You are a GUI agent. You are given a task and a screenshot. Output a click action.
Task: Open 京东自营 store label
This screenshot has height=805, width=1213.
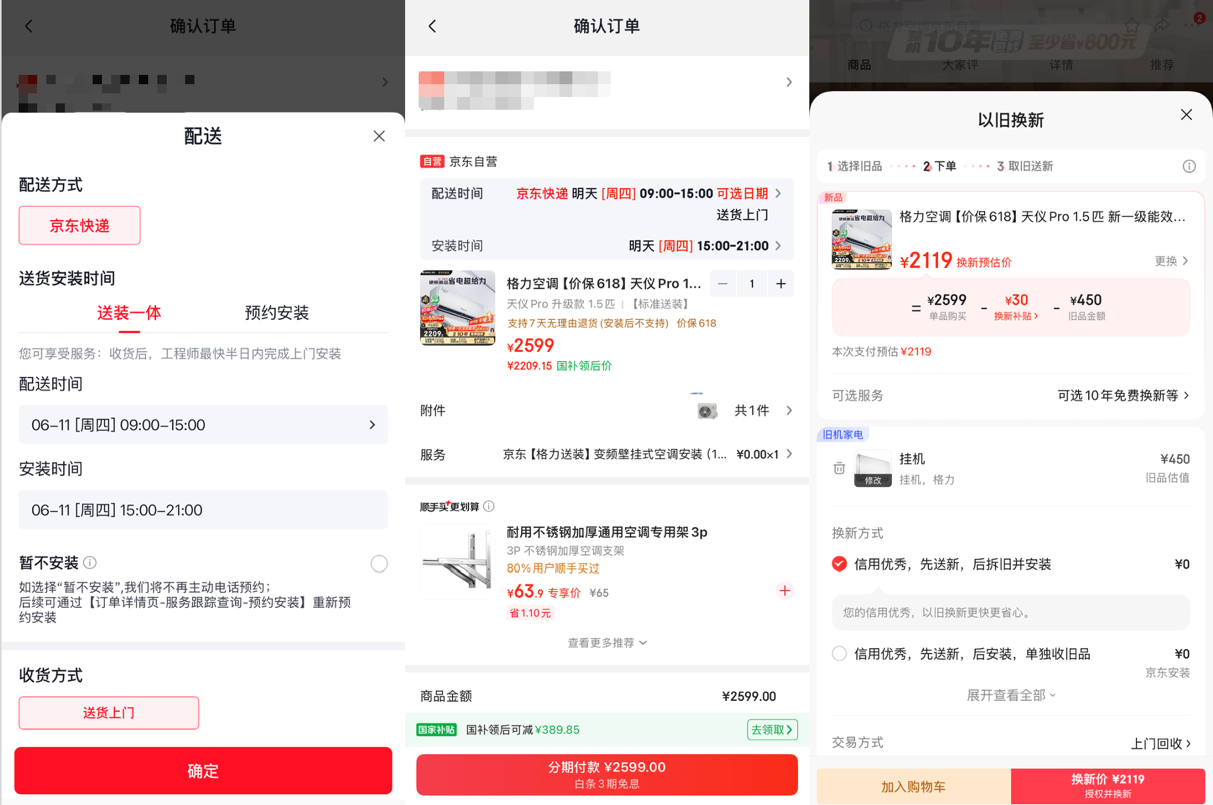[458, 161]
